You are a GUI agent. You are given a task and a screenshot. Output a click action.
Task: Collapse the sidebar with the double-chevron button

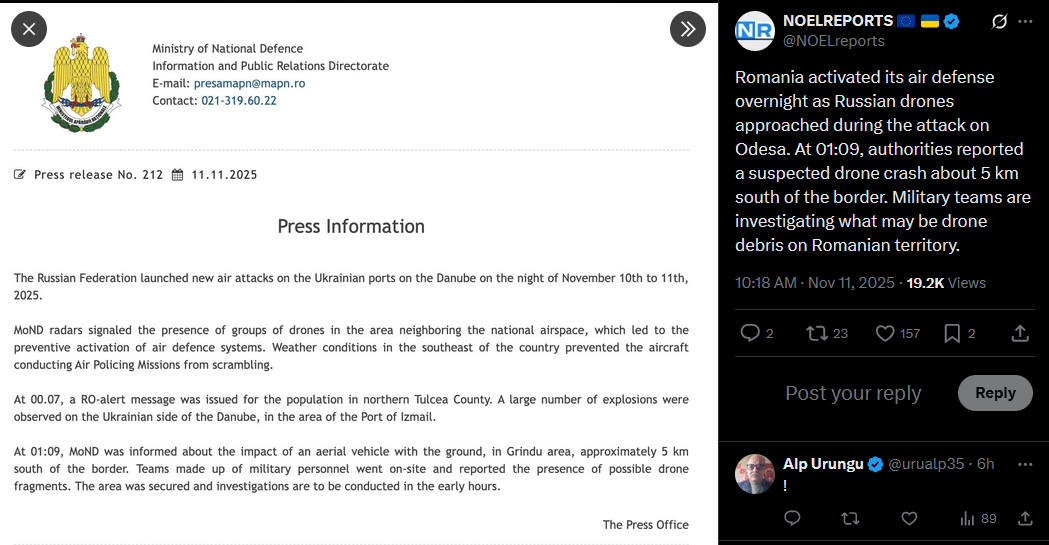coord(688,29)
